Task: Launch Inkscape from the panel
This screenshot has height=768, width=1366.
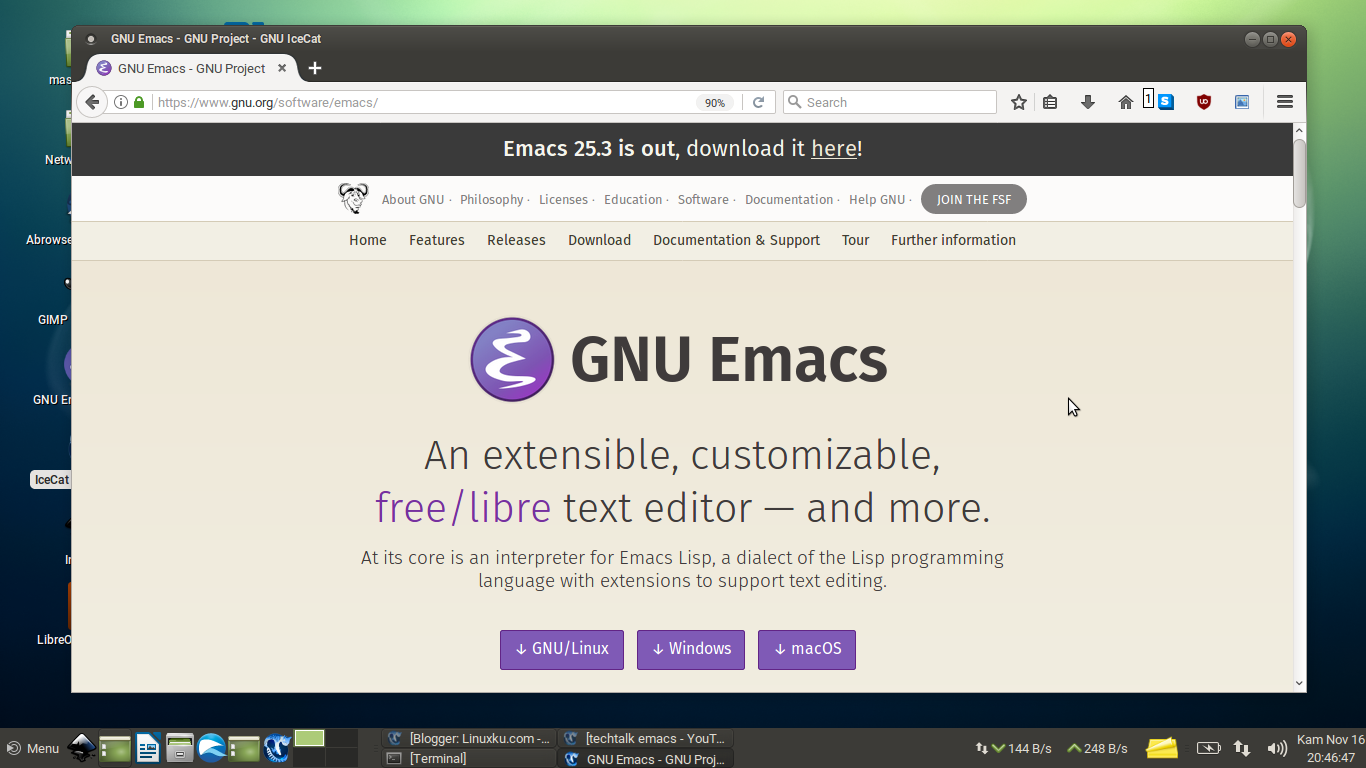Action: coord(82,747)
